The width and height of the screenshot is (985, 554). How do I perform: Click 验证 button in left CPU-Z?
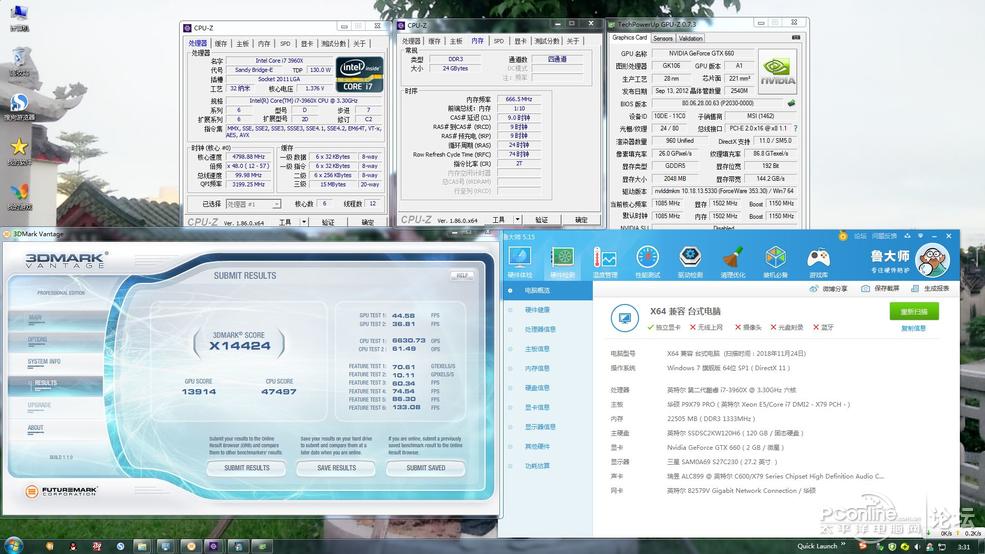(x=328, y=222)
